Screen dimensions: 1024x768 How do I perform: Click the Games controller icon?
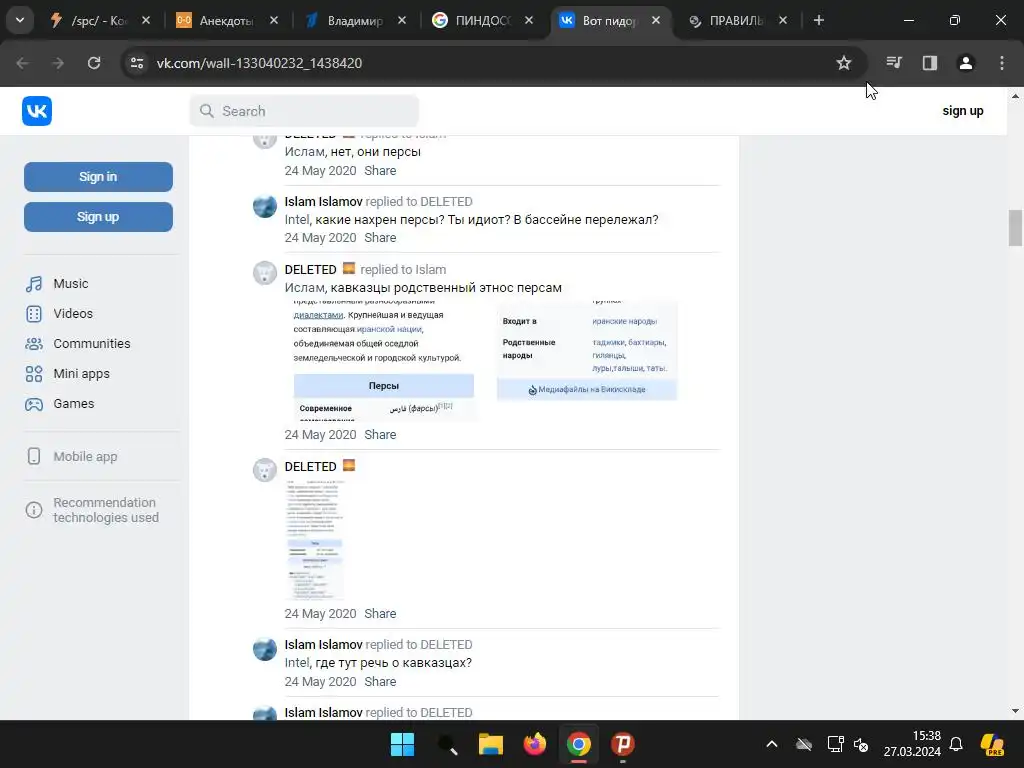(34, 404)
